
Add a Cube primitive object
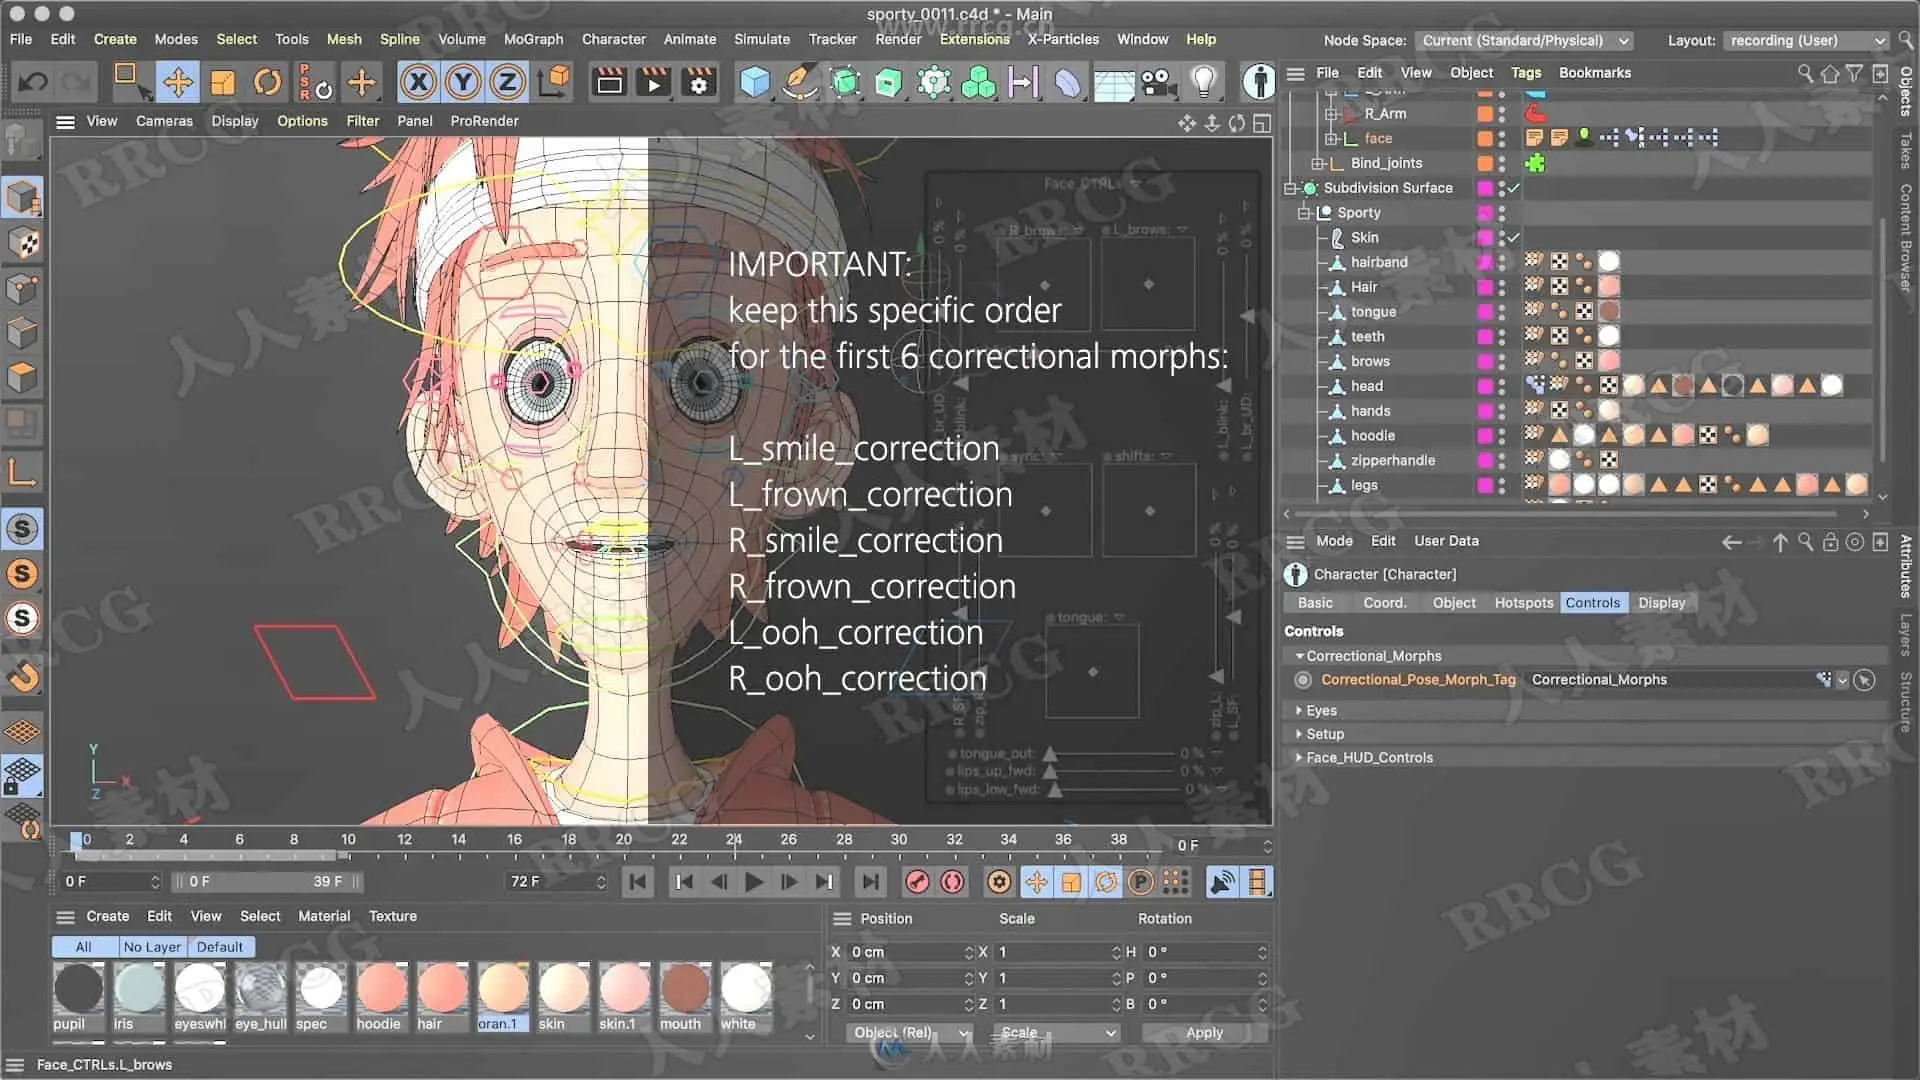[755, 82]
